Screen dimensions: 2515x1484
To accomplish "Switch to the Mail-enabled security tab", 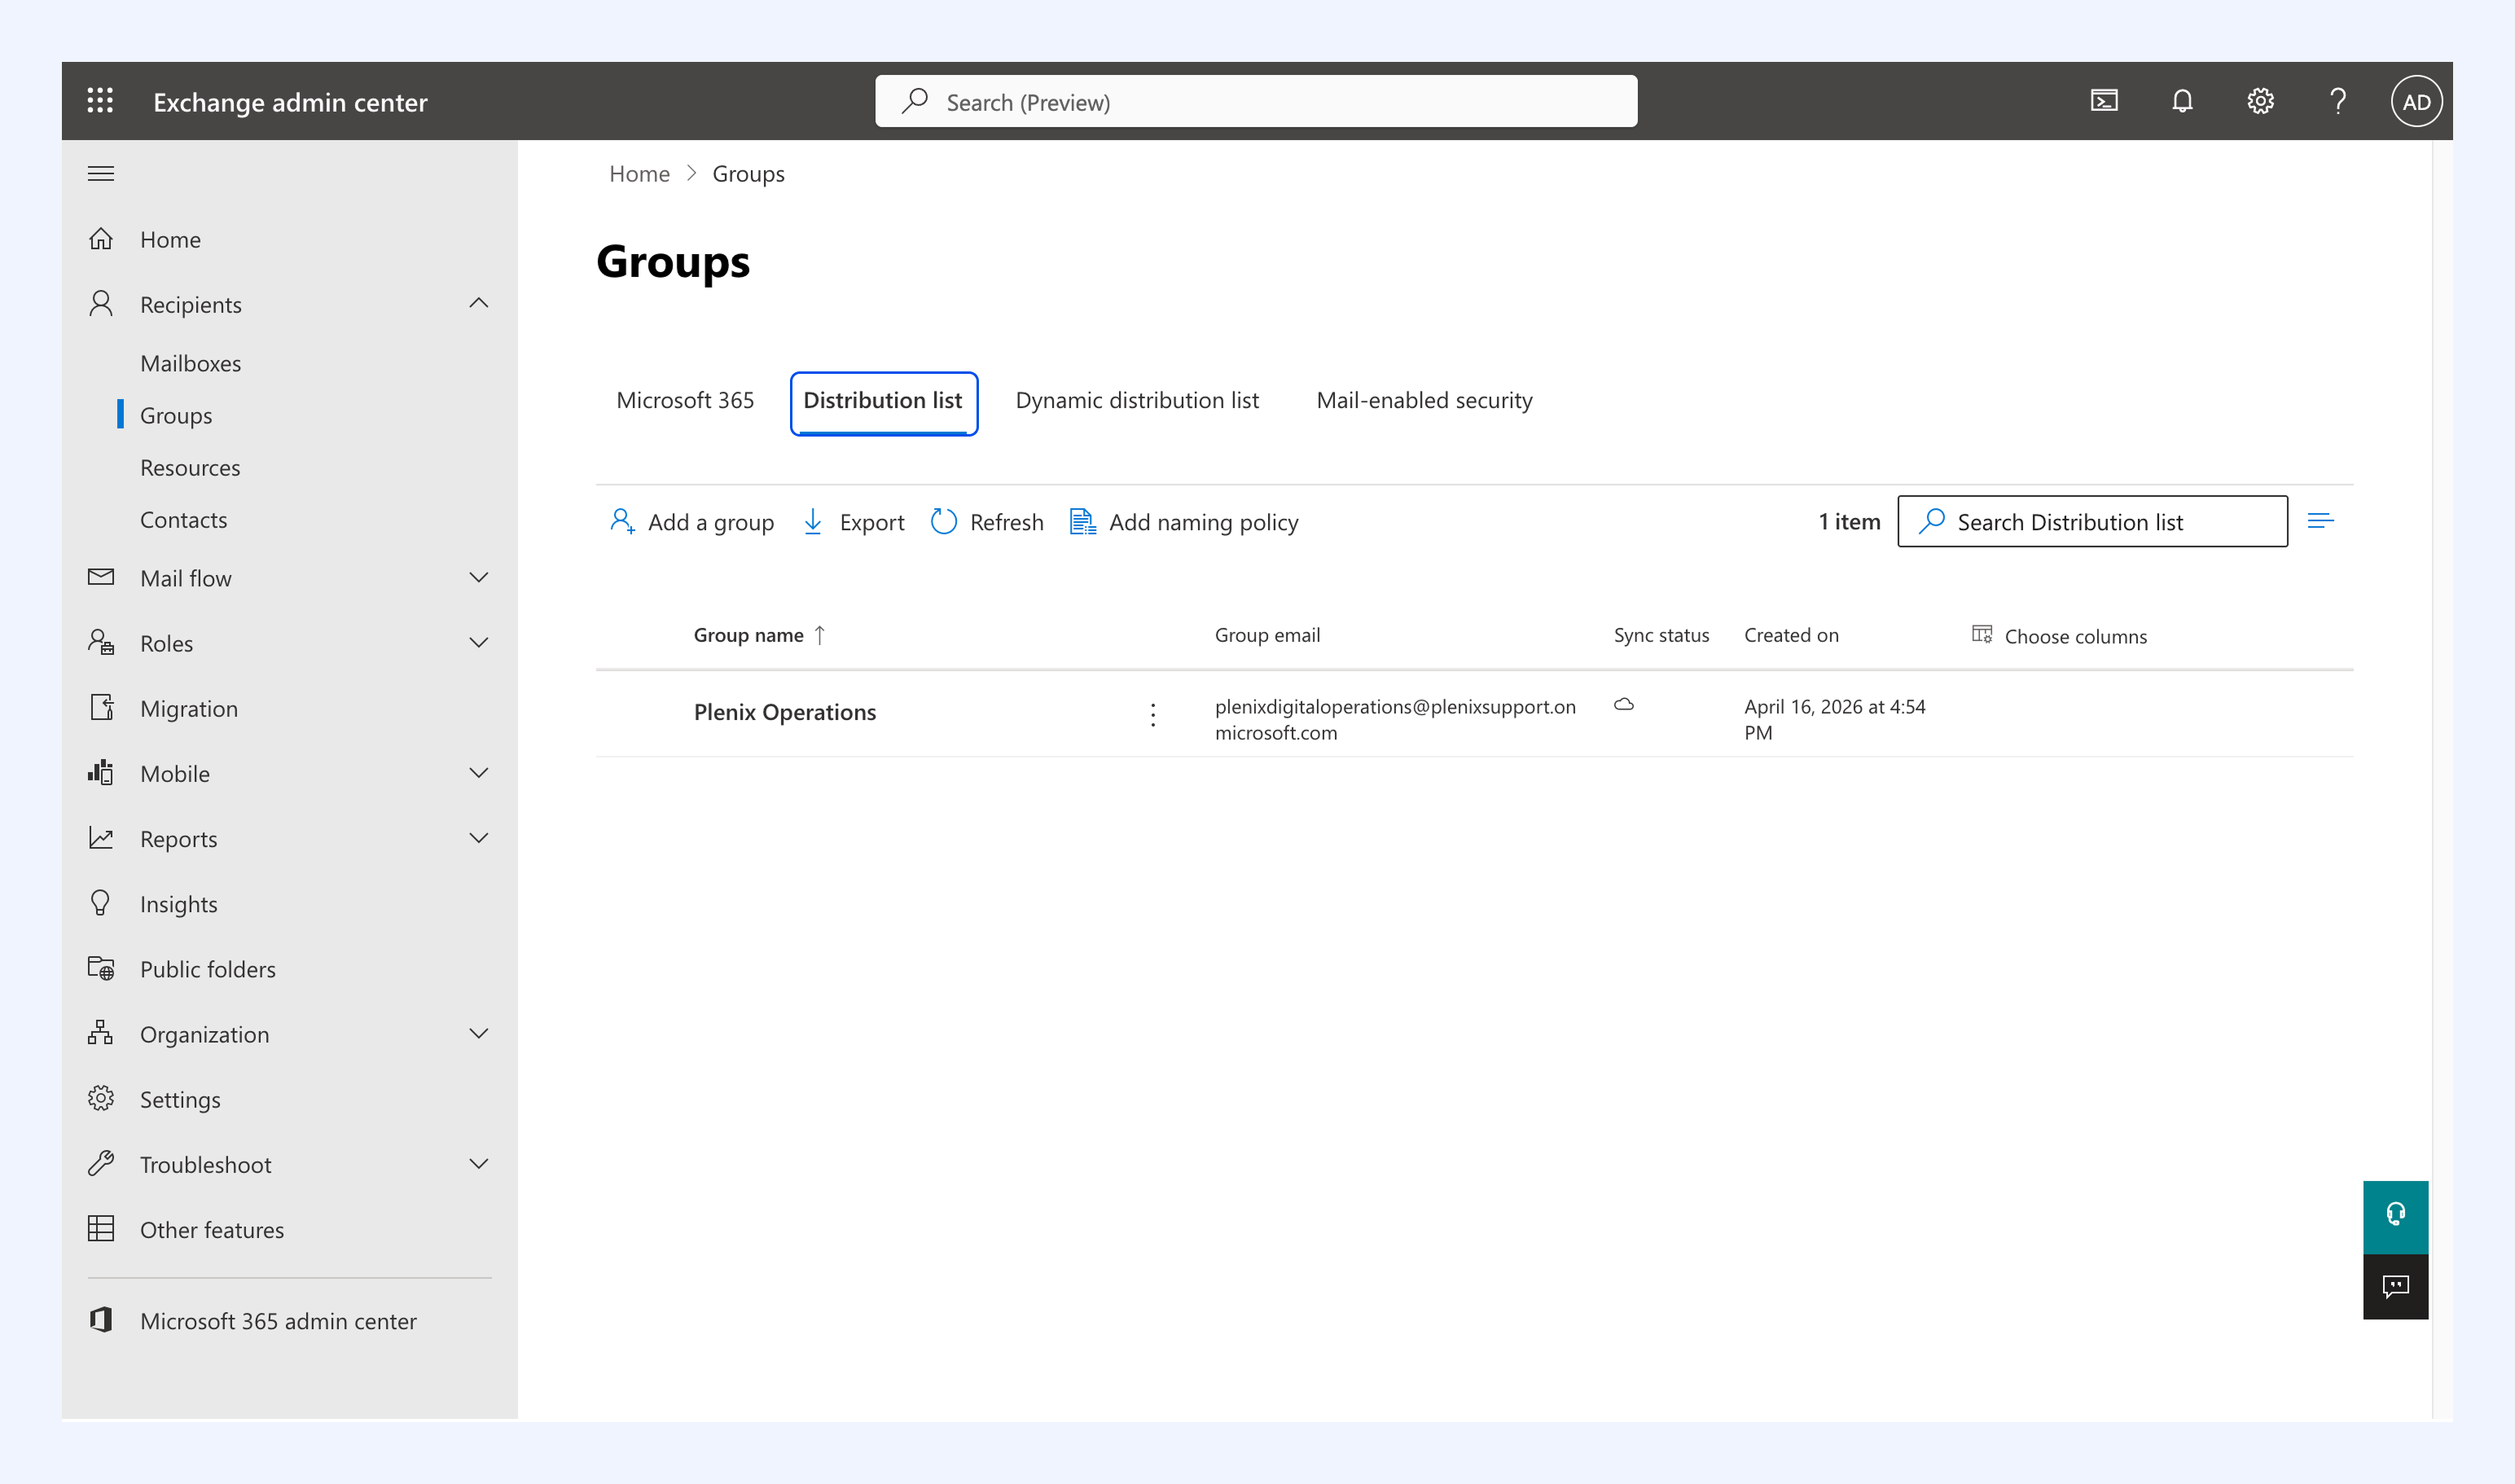I will (1424, 401).
